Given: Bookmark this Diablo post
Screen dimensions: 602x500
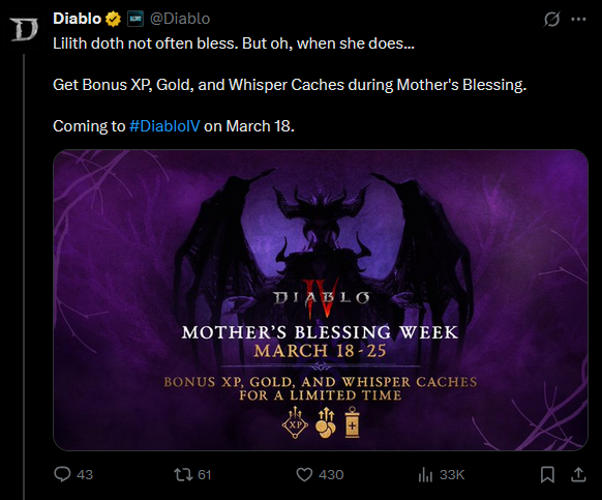Looking at the screenshot, I should (547, 474).
